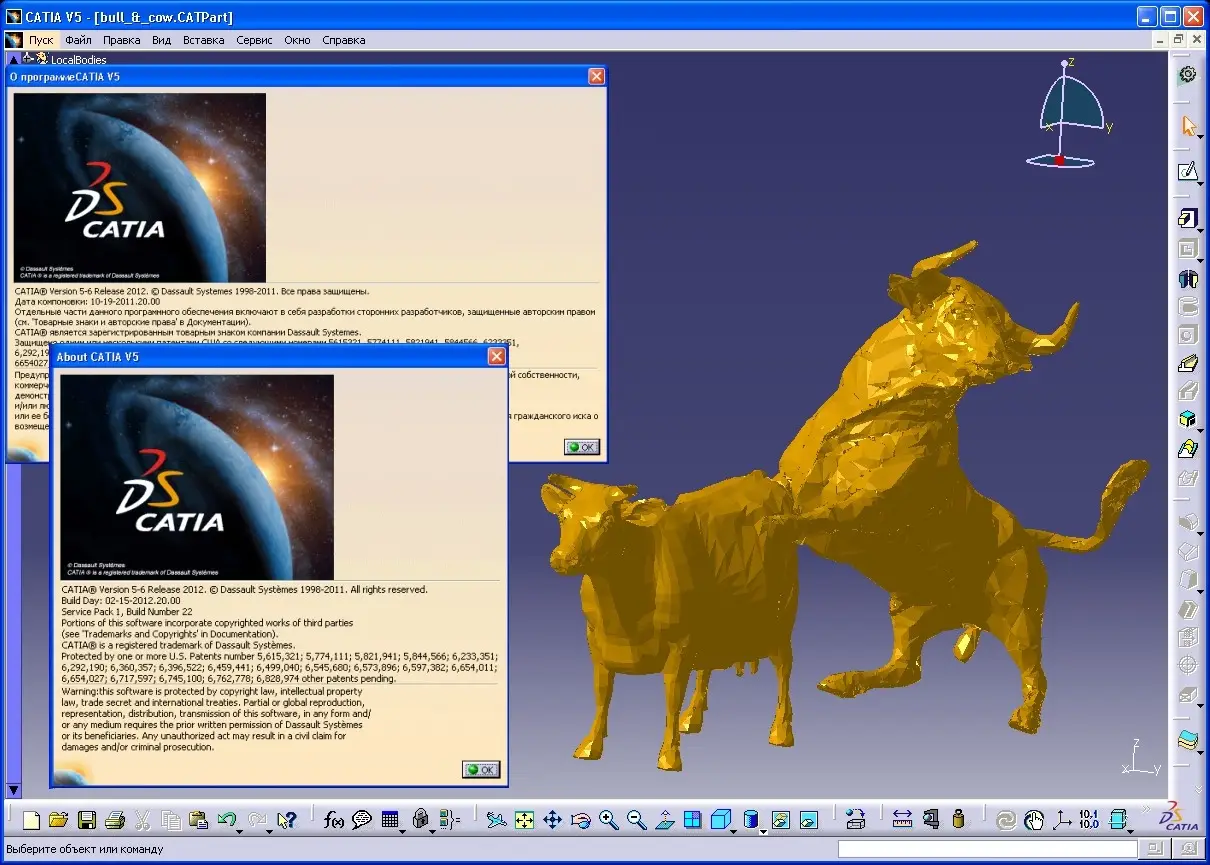Open the workbench gear icon

coord(1188,74)
